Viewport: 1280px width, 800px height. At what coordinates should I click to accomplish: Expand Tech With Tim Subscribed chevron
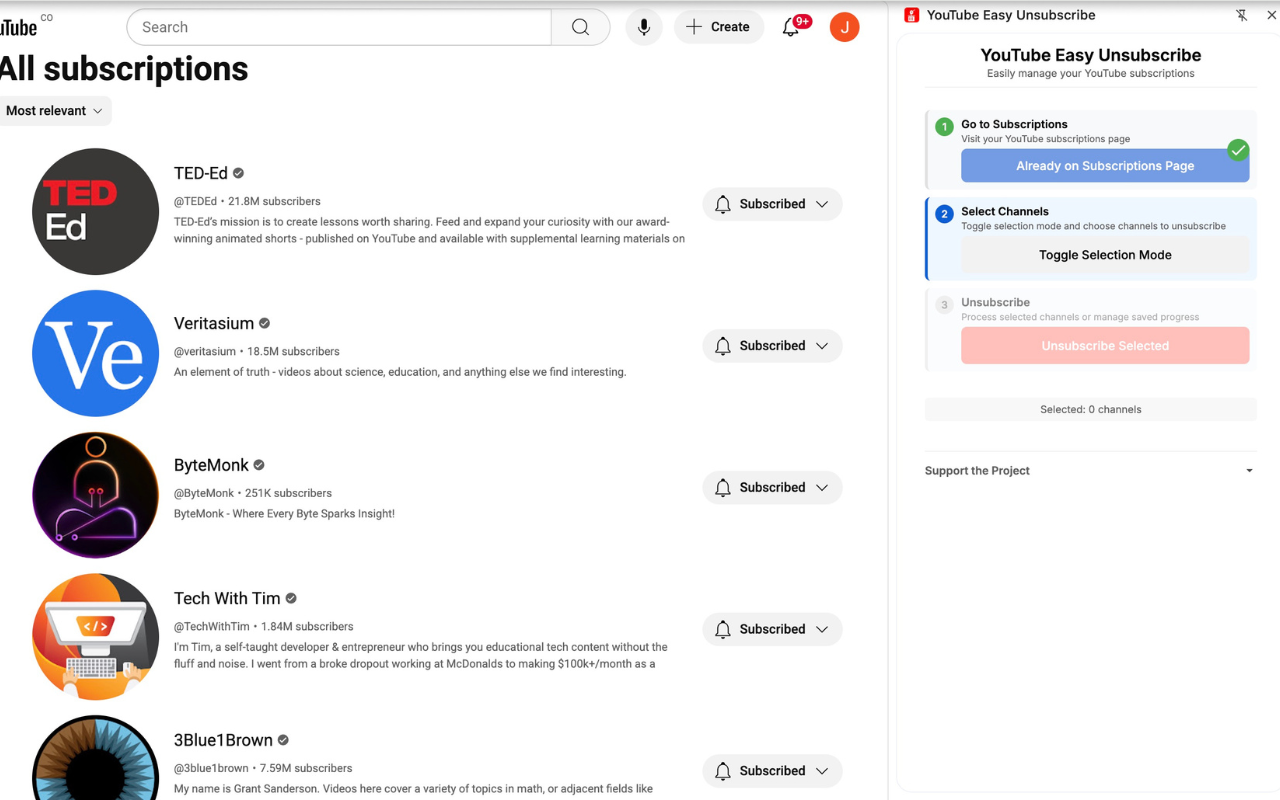click(822, 629)
